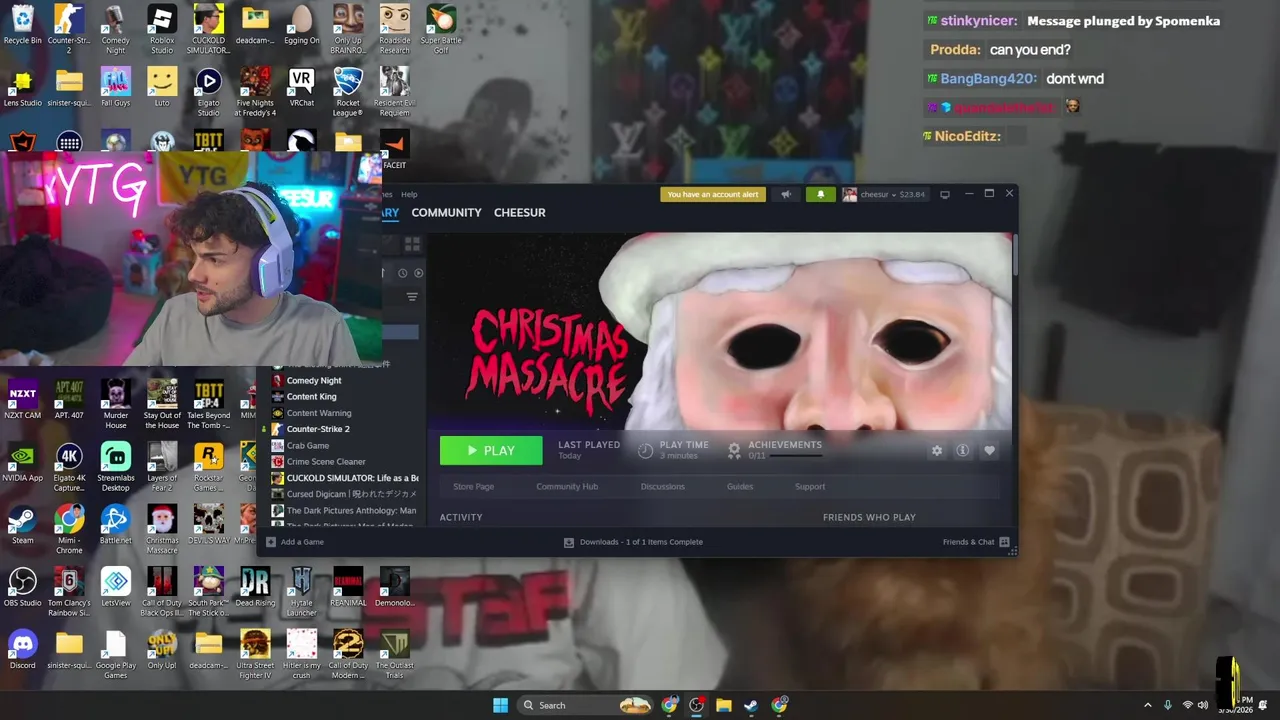Open Steam notifications bell
Viewport: 1280px width, 720px height.
click(820, 194)
